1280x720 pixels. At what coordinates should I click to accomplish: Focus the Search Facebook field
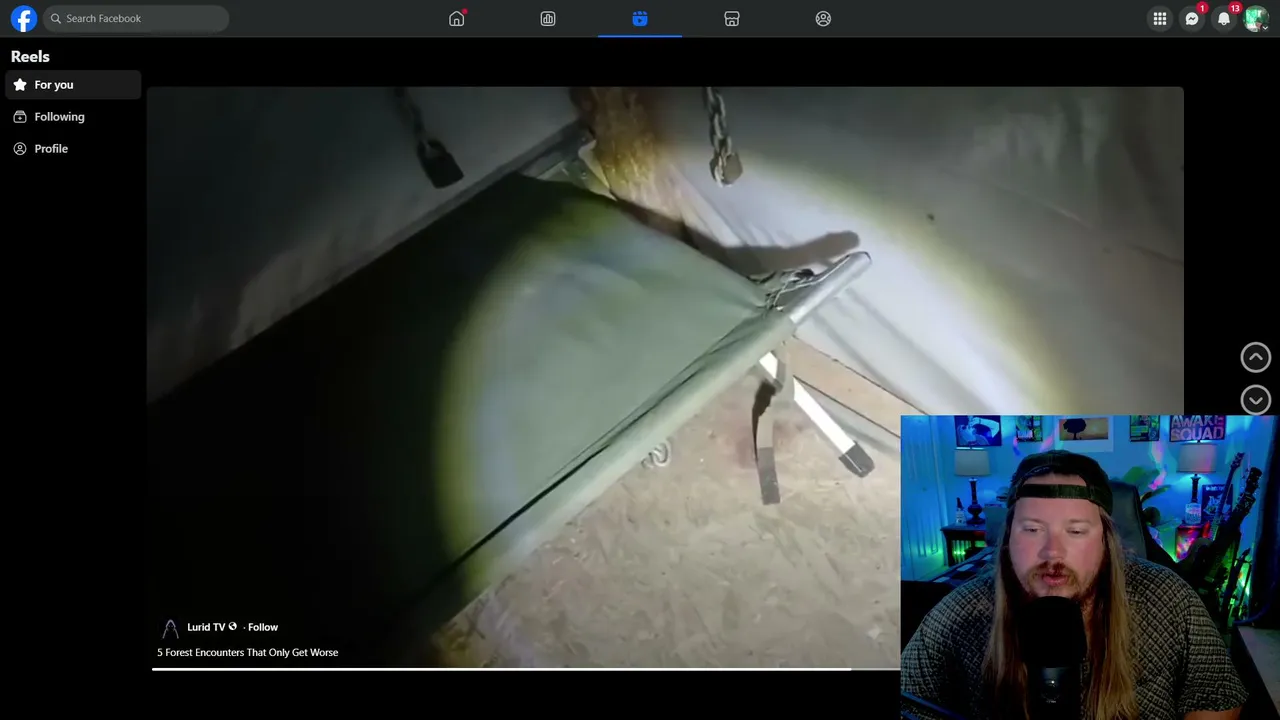pos(136,18)
